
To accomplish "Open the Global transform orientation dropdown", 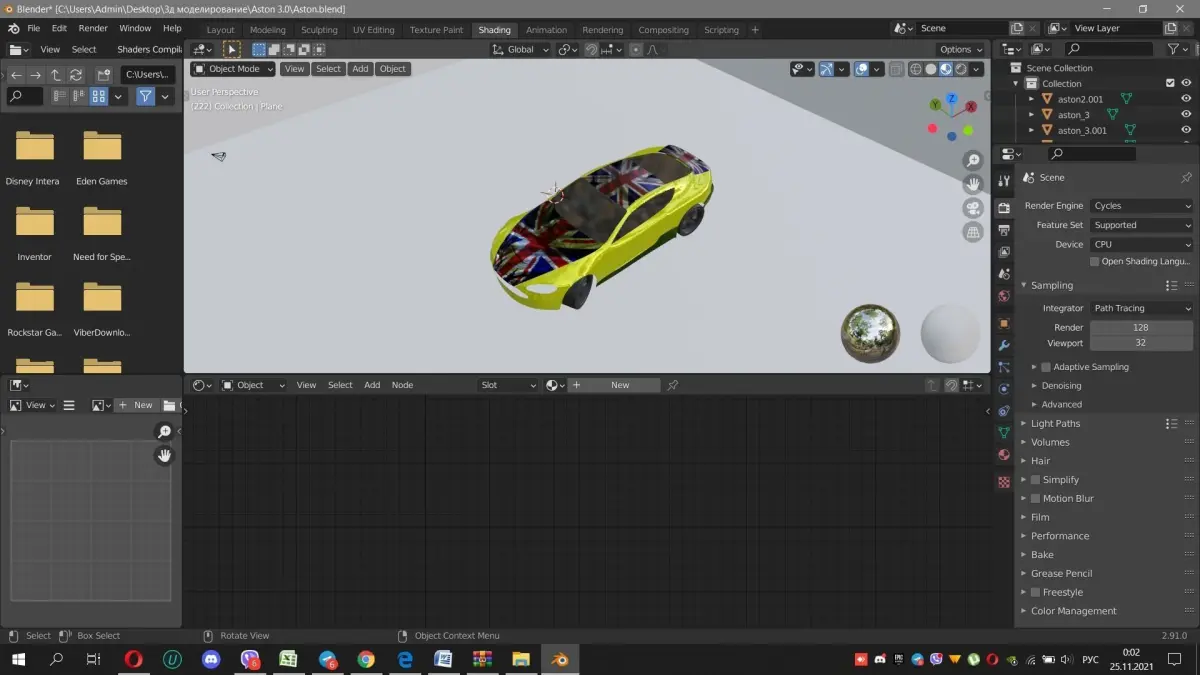I will point(520,49).
